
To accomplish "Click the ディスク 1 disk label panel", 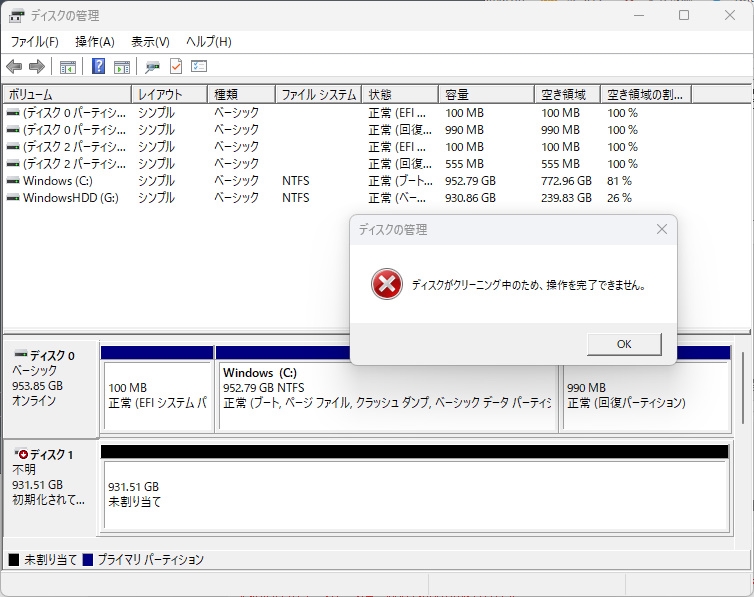I will 50,487.
